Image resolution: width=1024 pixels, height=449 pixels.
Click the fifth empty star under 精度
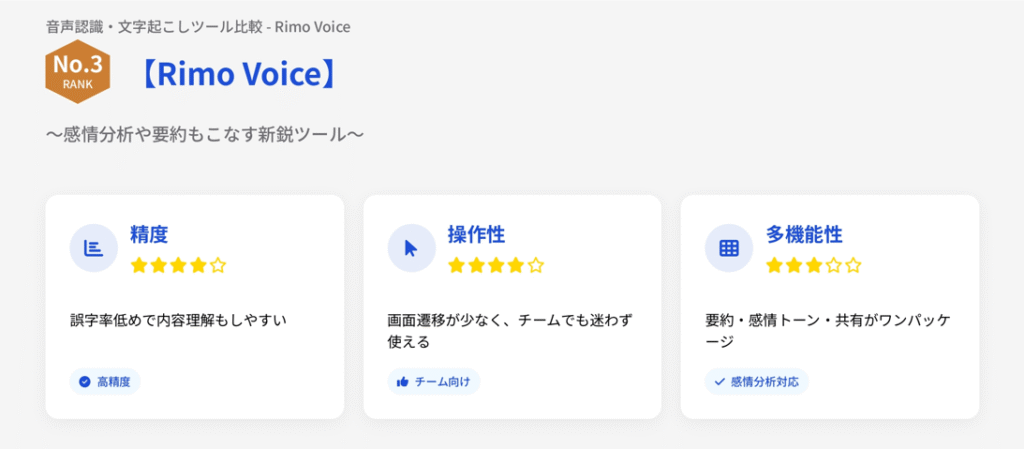(218, 265)
